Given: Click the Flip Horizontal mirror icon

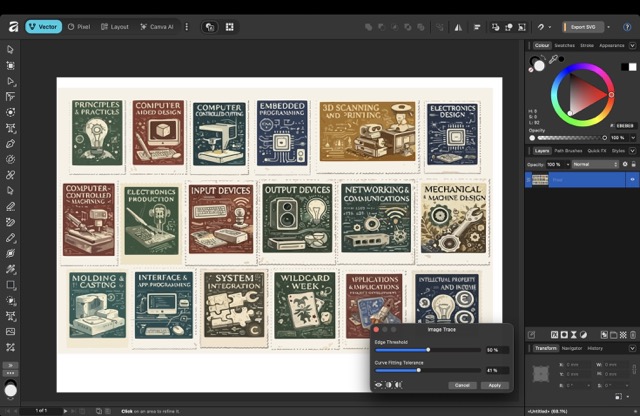Looking at the screenshot, I should coord(458,27).
